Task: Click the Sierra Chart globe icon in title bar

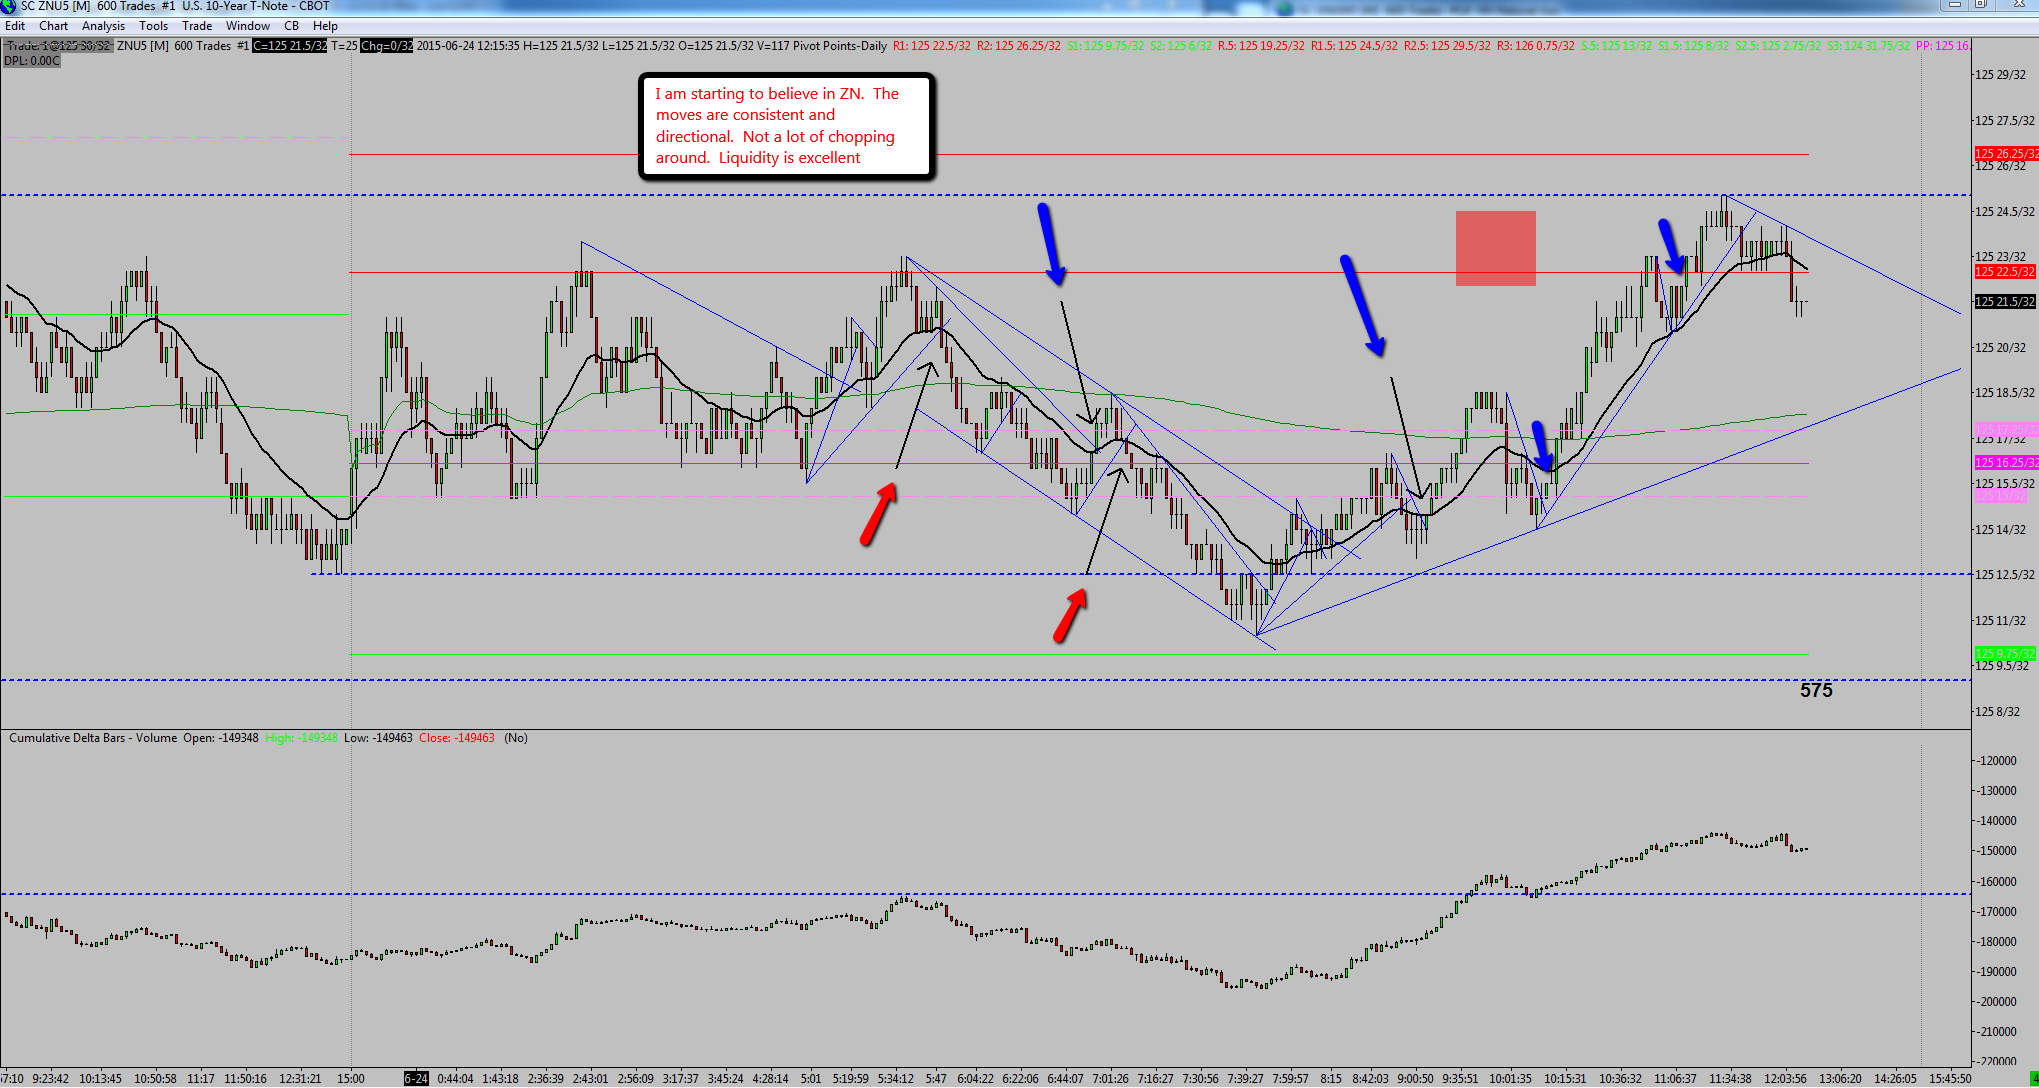Action: click(x=8, y=7)
